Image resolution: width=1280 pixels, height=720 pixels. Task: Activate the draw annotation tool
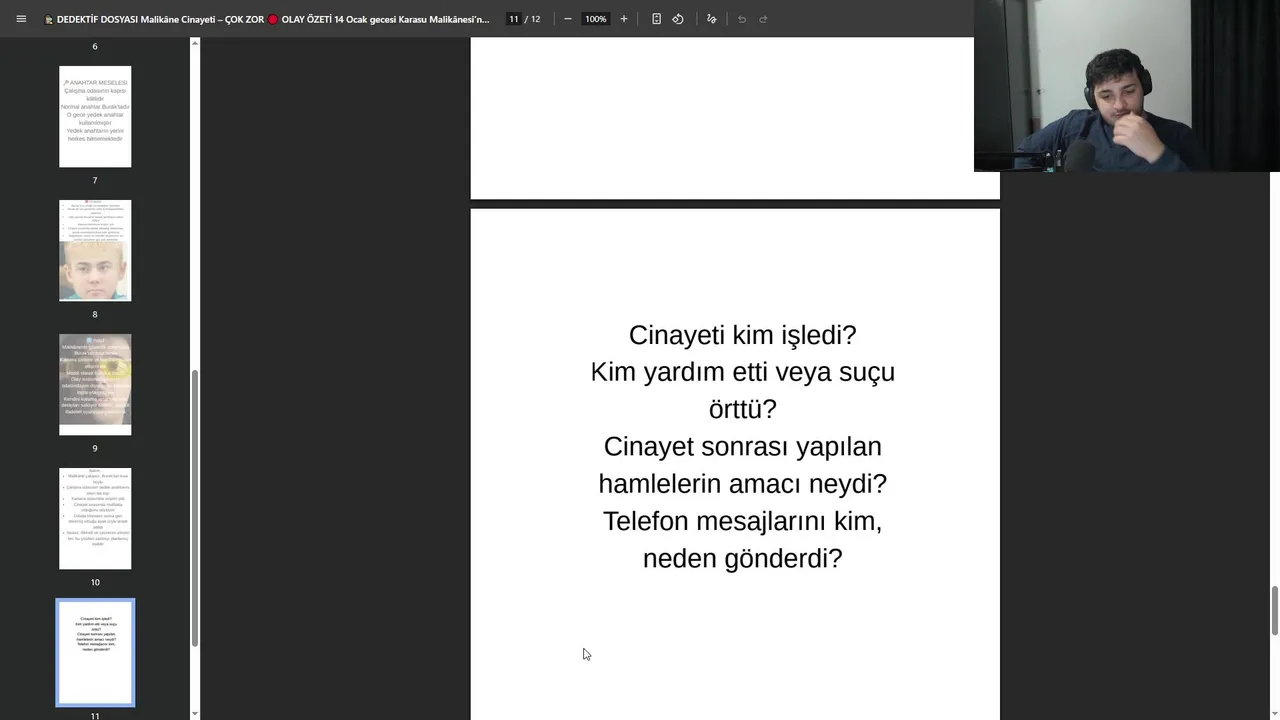(x=711, y=19)
